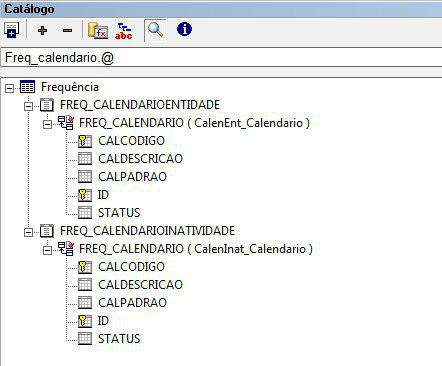
Task: Click the blue information icon
Action: (x=184, y=29)
